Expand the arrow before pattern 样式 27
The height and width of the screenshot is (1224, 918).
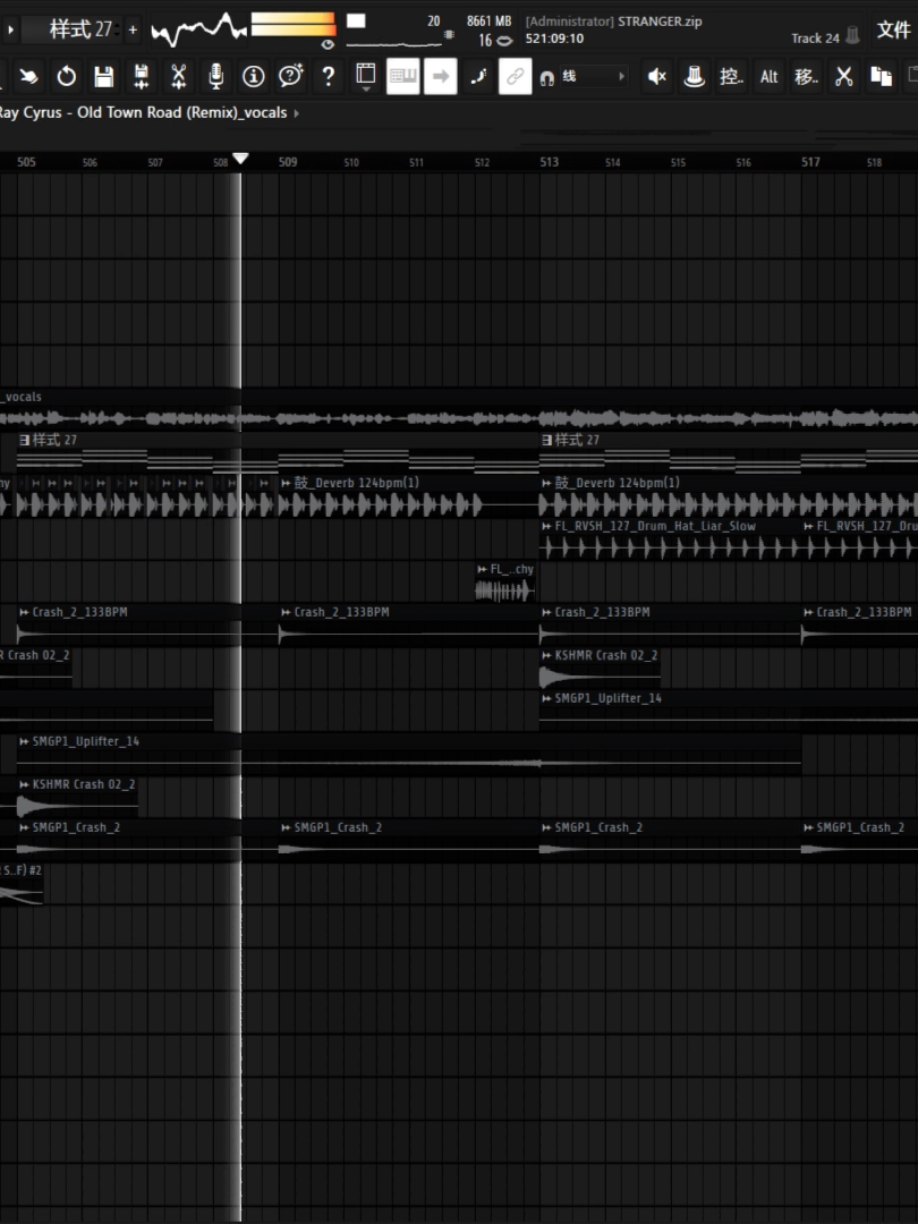click(x=11, y=30)
